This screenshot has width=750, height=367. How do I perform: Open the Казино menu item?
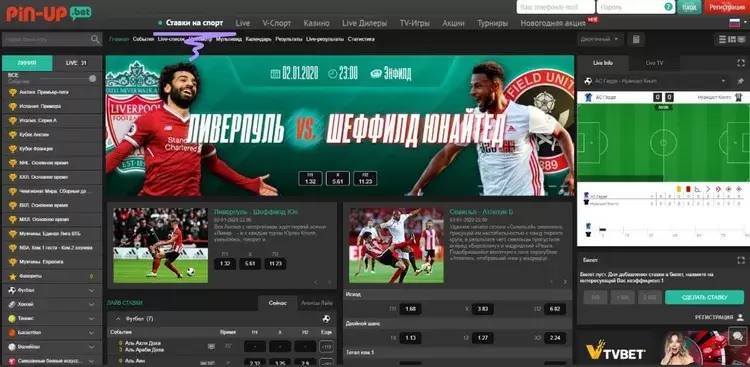coord(317,23)
